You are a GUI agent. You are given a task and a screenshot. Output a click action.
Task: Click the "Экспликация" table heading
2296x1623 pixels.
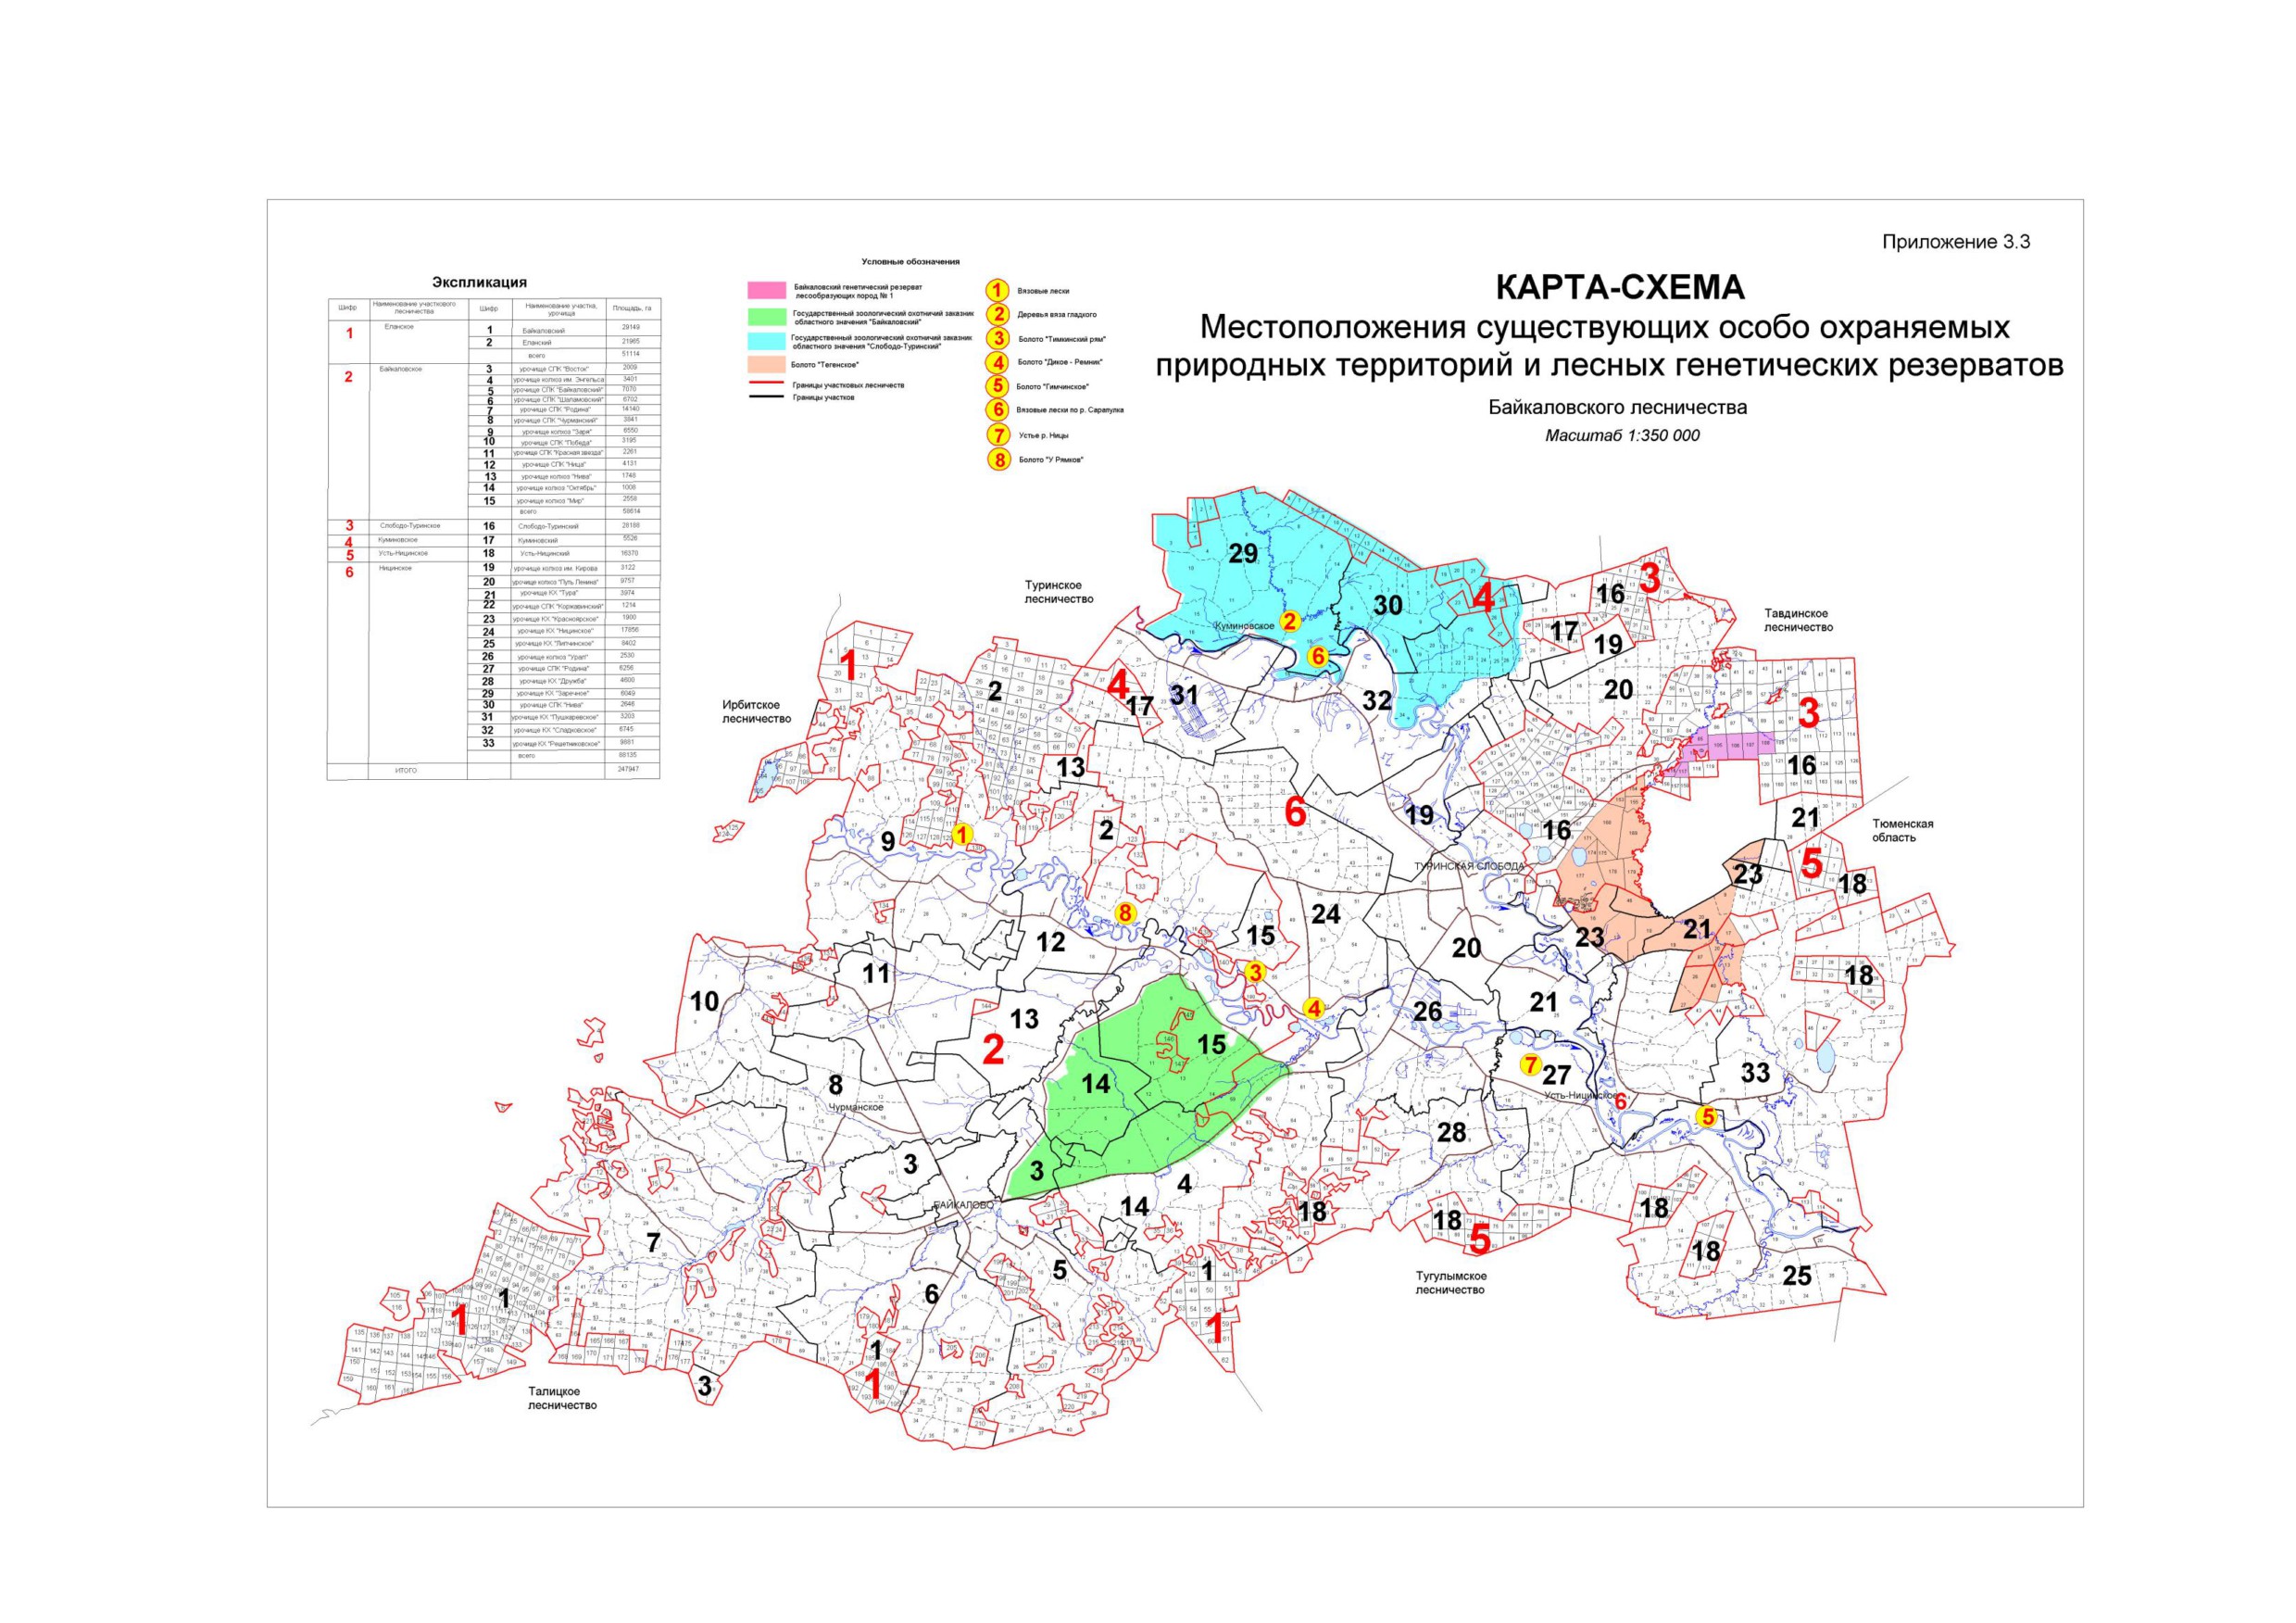coord(479,283)
